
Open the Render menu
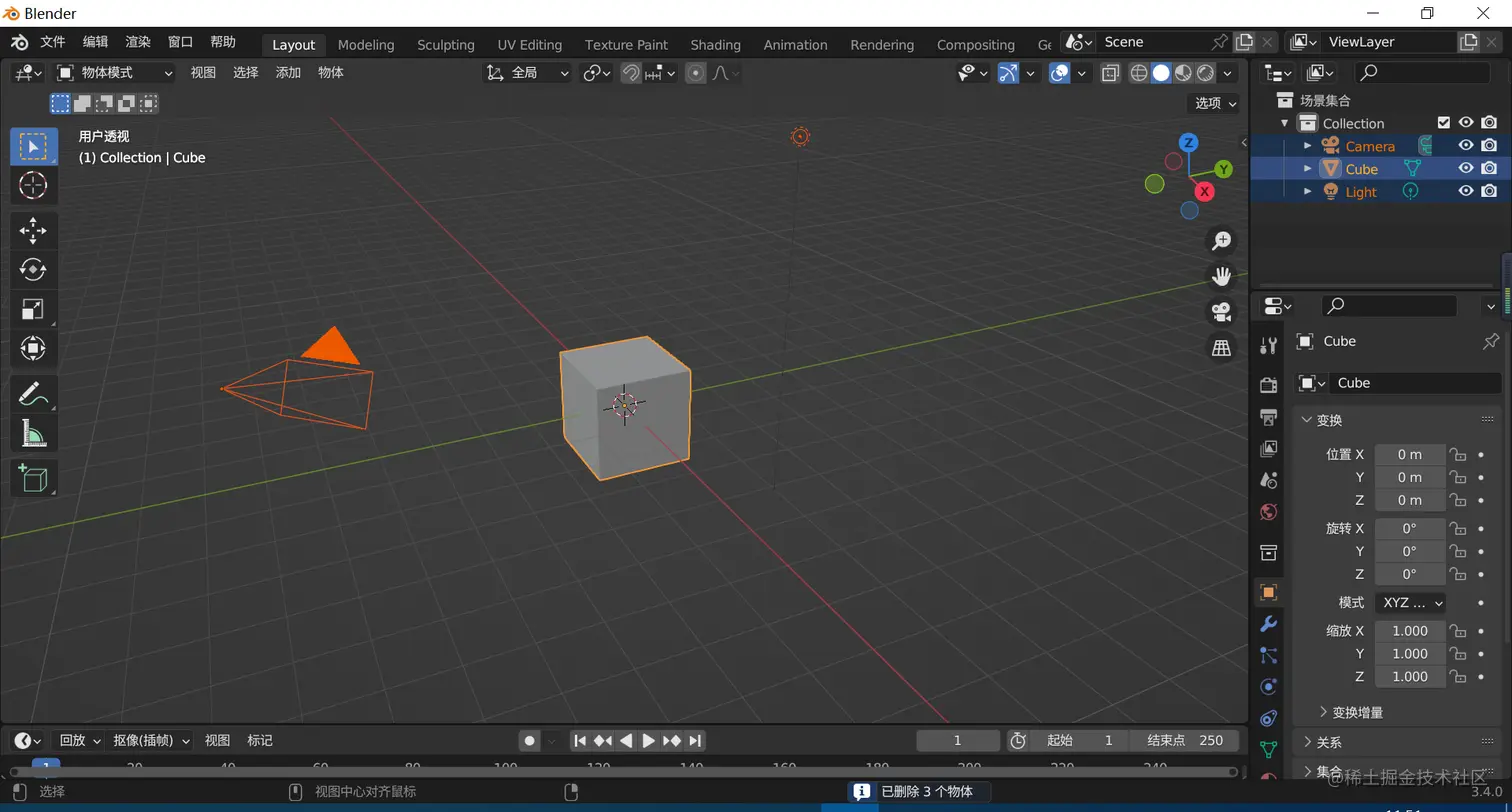point(138,42)
